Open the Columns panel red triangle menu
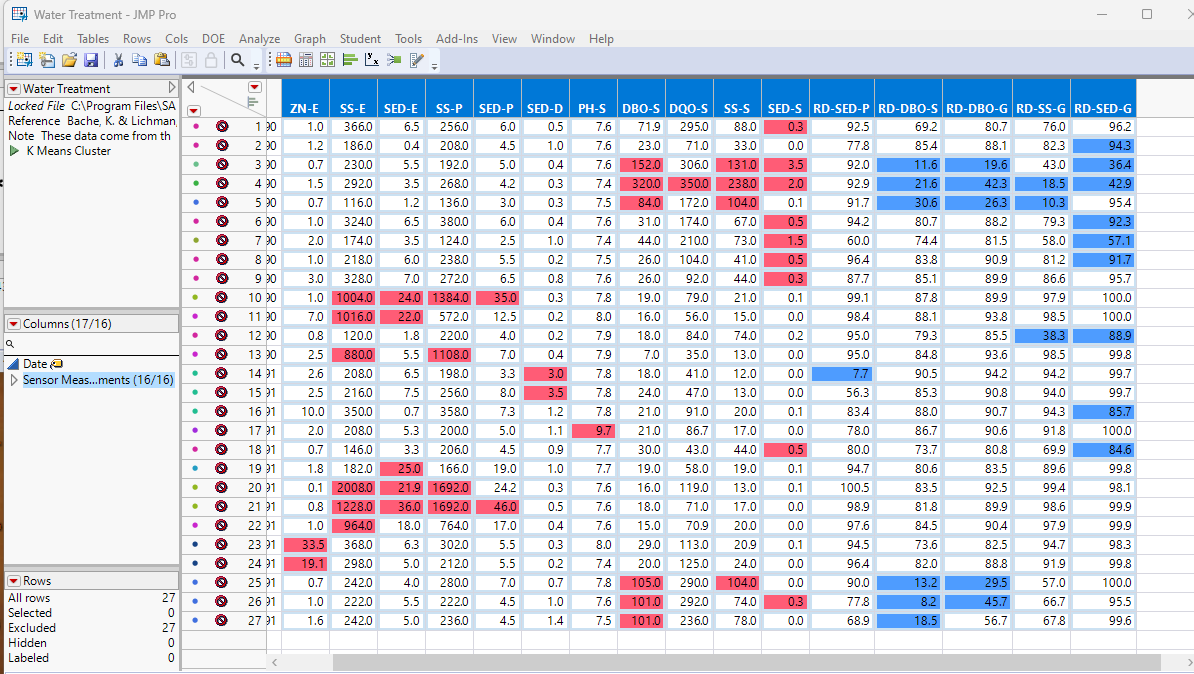1194x674 pixels. coord(14,324)
